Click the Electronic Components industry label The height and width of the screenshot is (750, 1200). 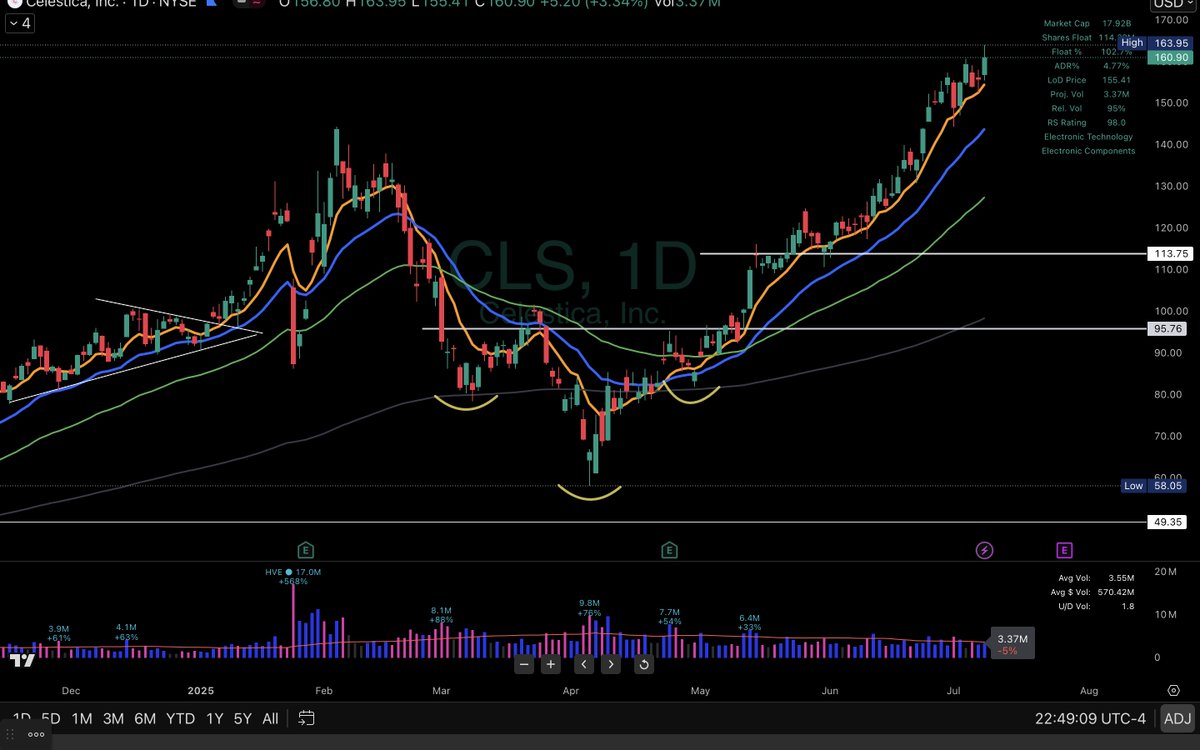[x=1088, y=151]
